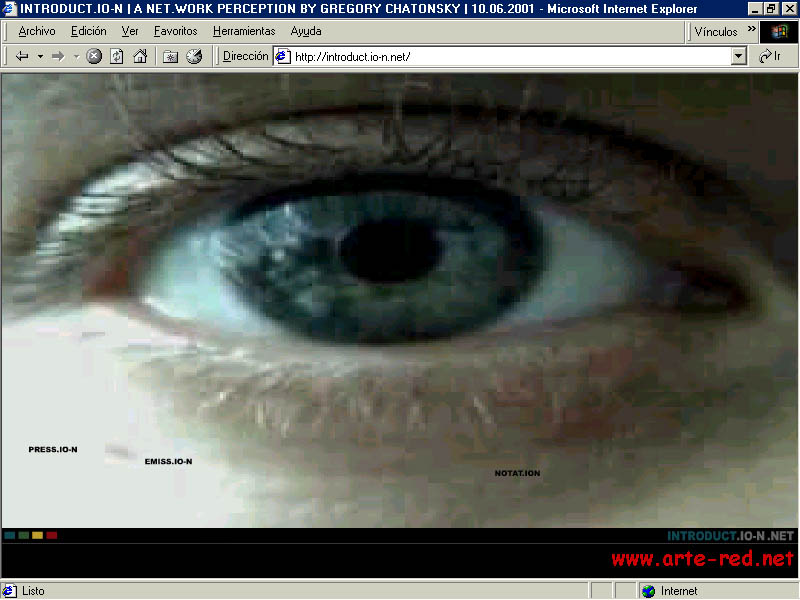This screenshot has height=600, width=800.
Task: Click the NOTAT.ION link below the eye
Action: coord(517,473)
